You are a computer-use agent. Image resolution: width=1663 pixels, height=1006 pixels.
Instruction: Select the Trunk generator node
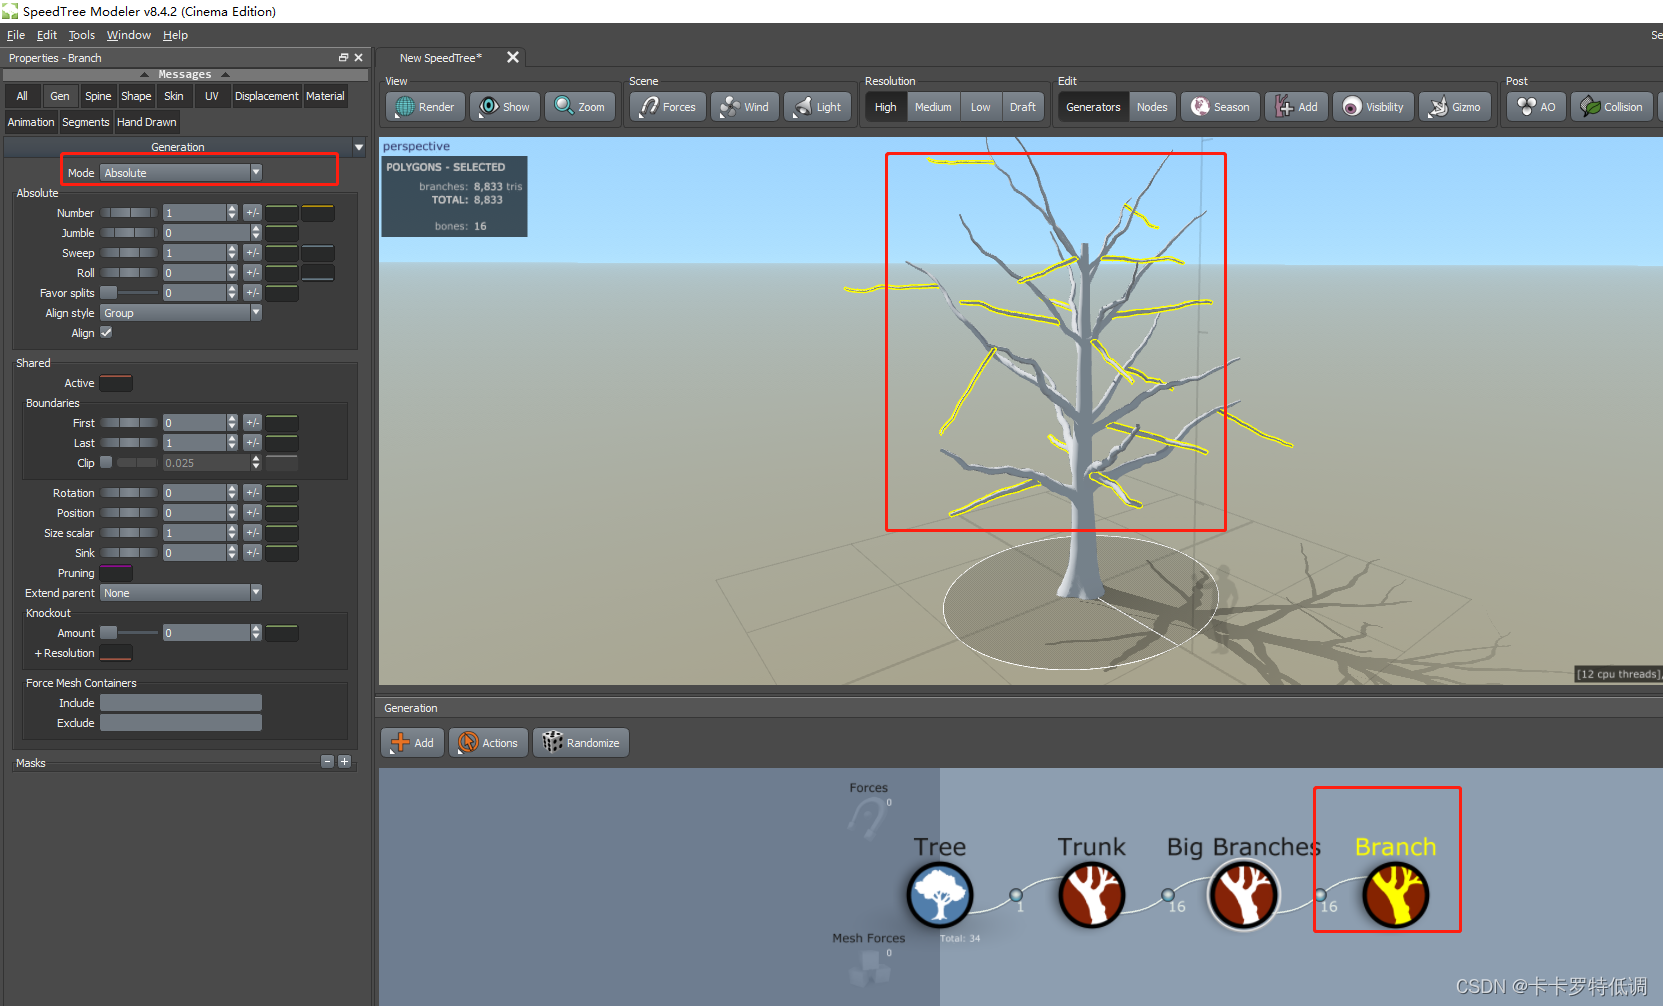[1091, 895]
